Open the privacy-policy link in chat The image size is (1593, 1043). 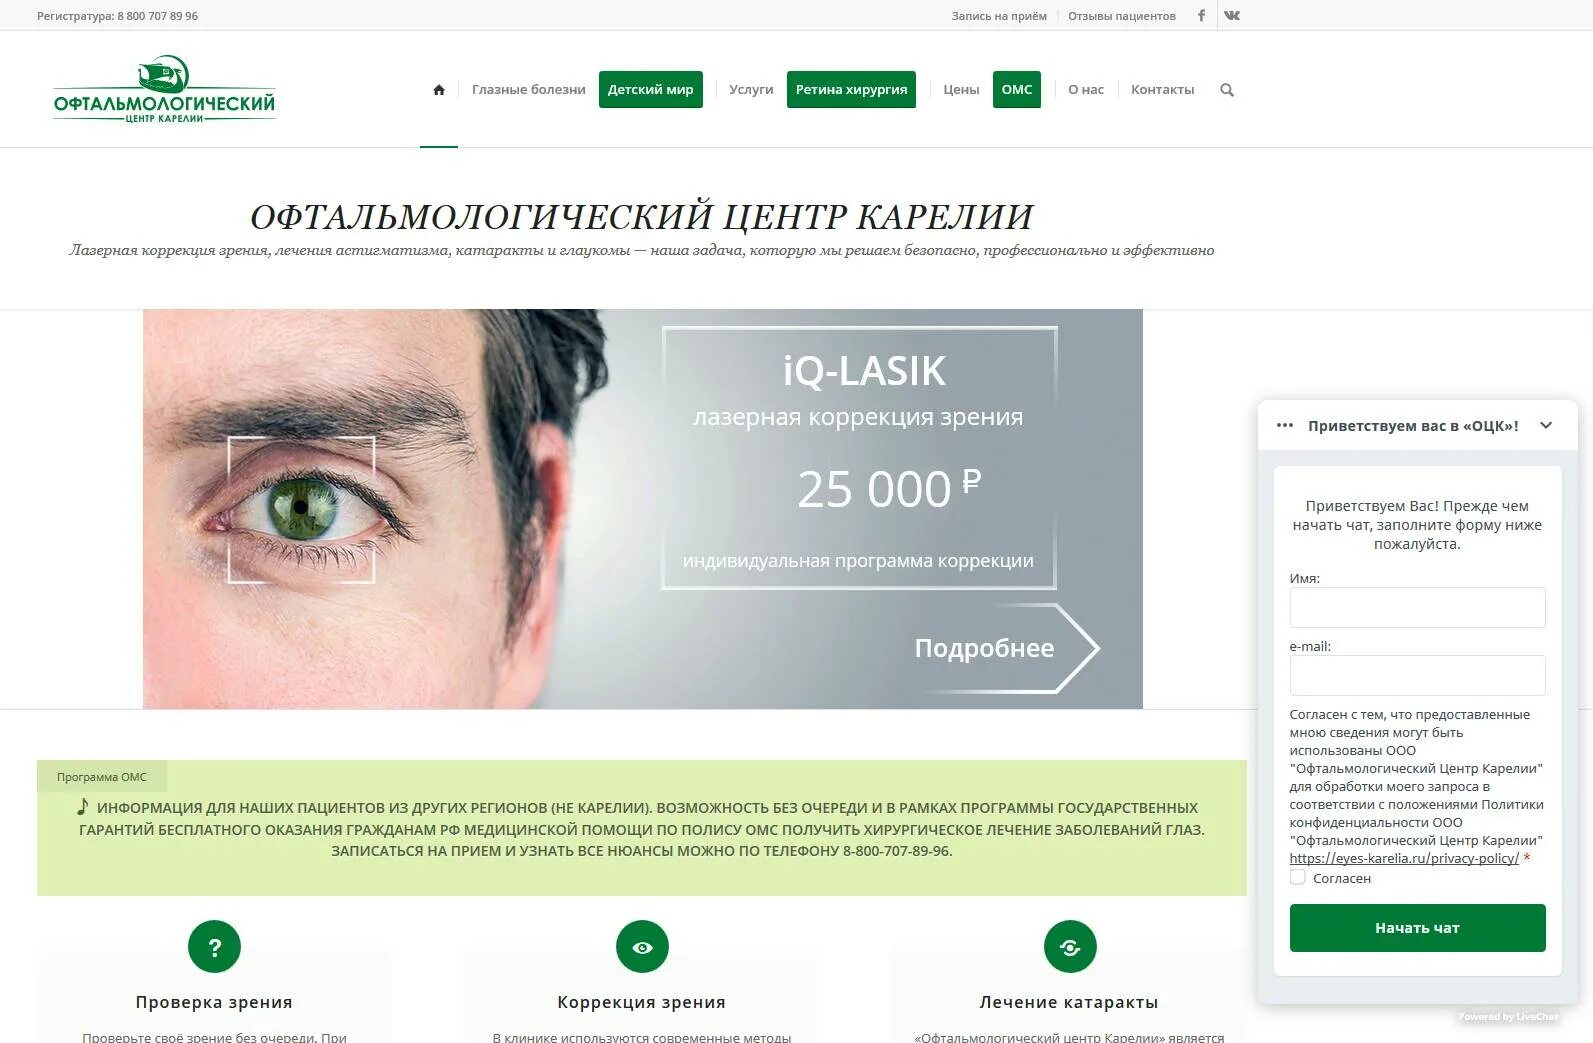[1404, 858]
